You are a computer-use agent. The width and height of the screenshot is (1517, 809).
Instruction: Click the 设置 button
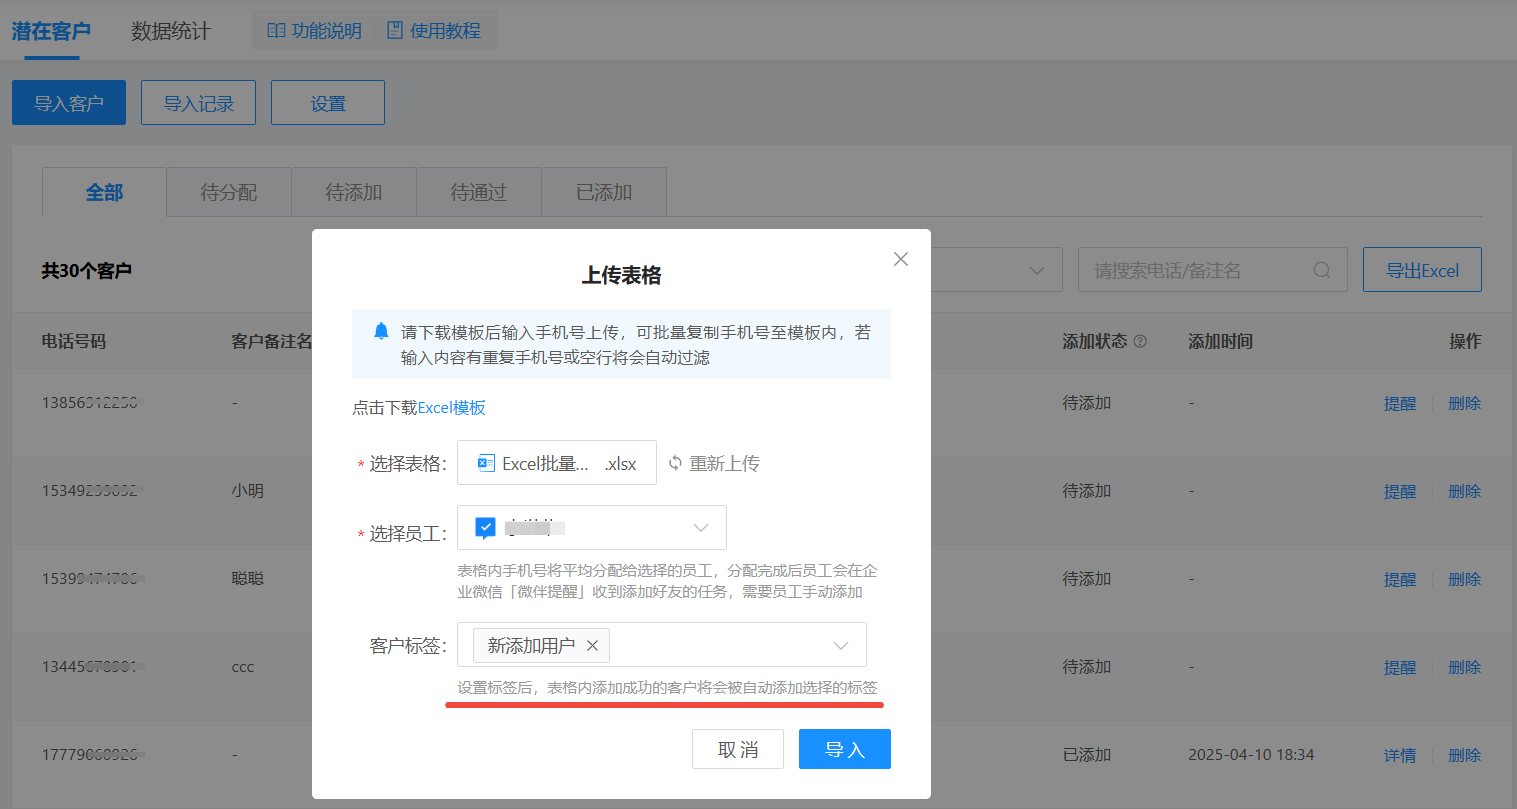(328, 103)
